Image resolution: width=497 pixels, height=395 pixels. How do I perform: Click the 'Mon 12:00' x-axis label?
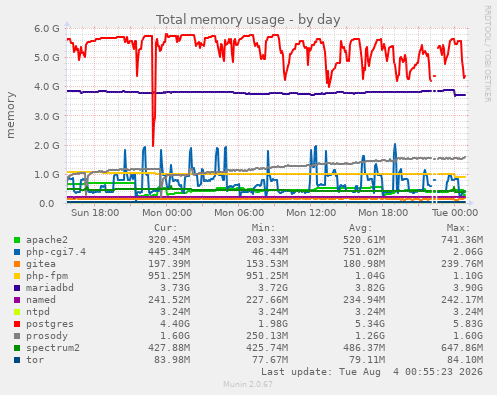coord(311,213)
